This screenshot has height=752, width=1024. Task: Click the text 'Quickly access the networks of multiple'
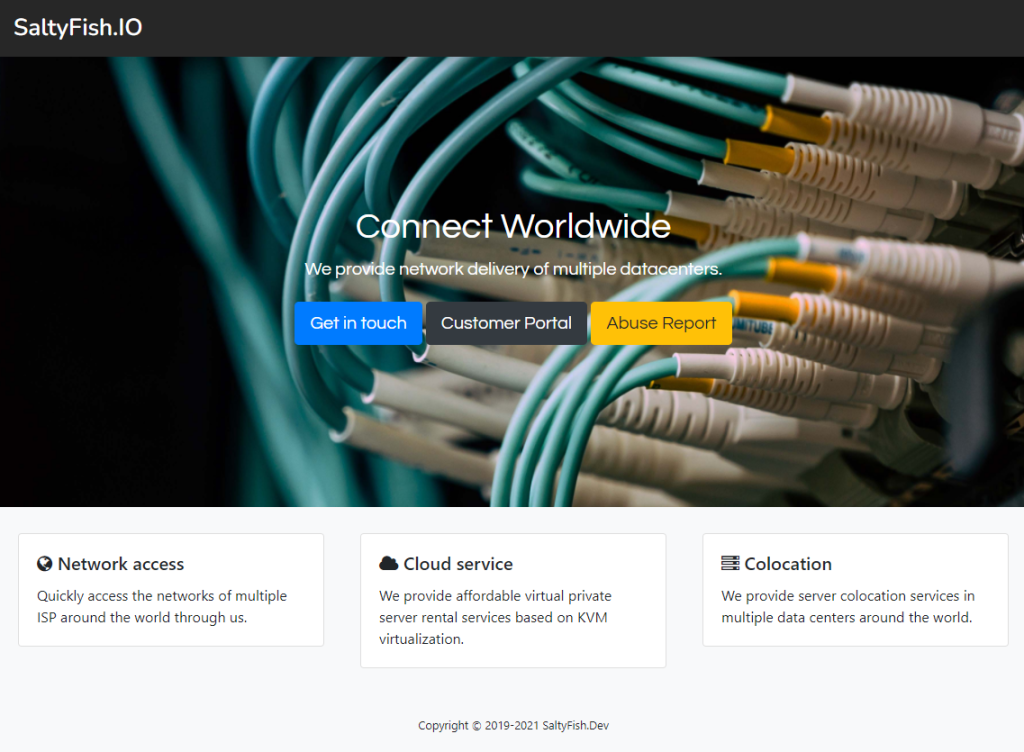[x=162, y=596]
